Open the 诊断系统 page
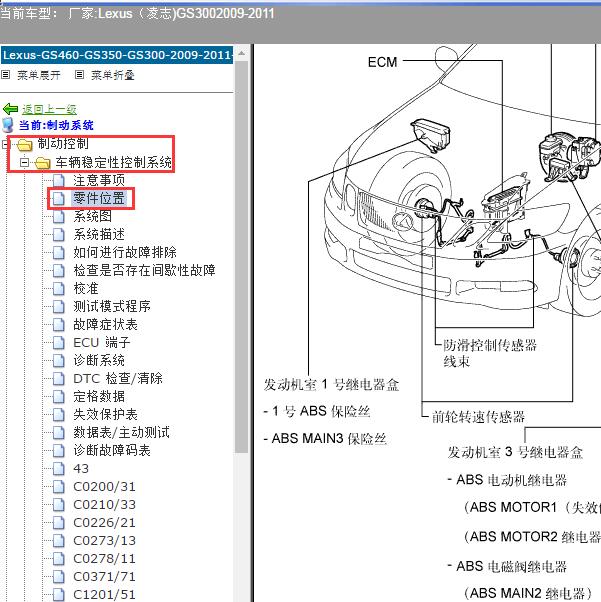The width and height of the screenshot is (601, 602). [99, 361]
